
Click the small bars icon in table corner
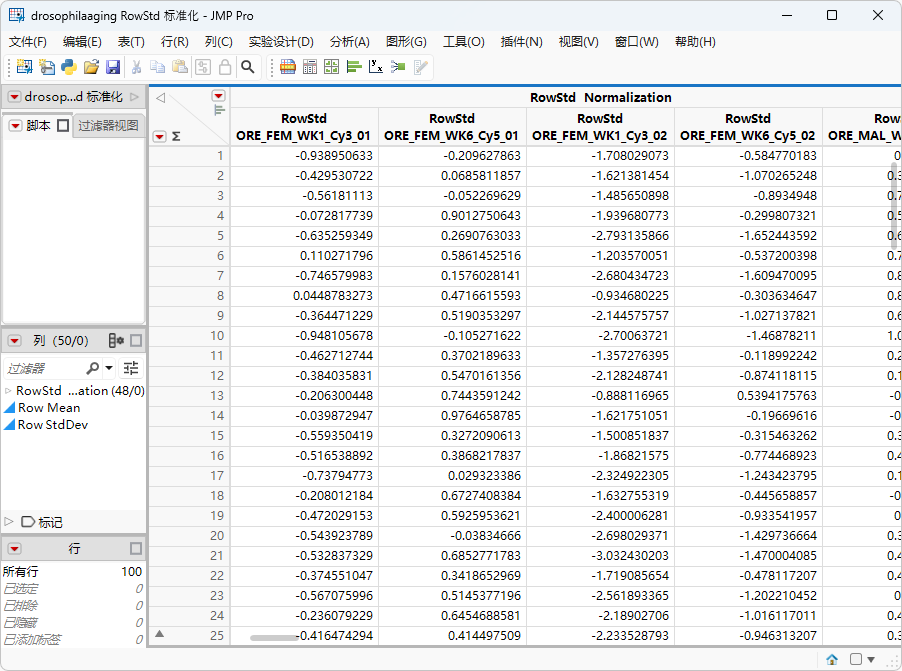point(219,110)
